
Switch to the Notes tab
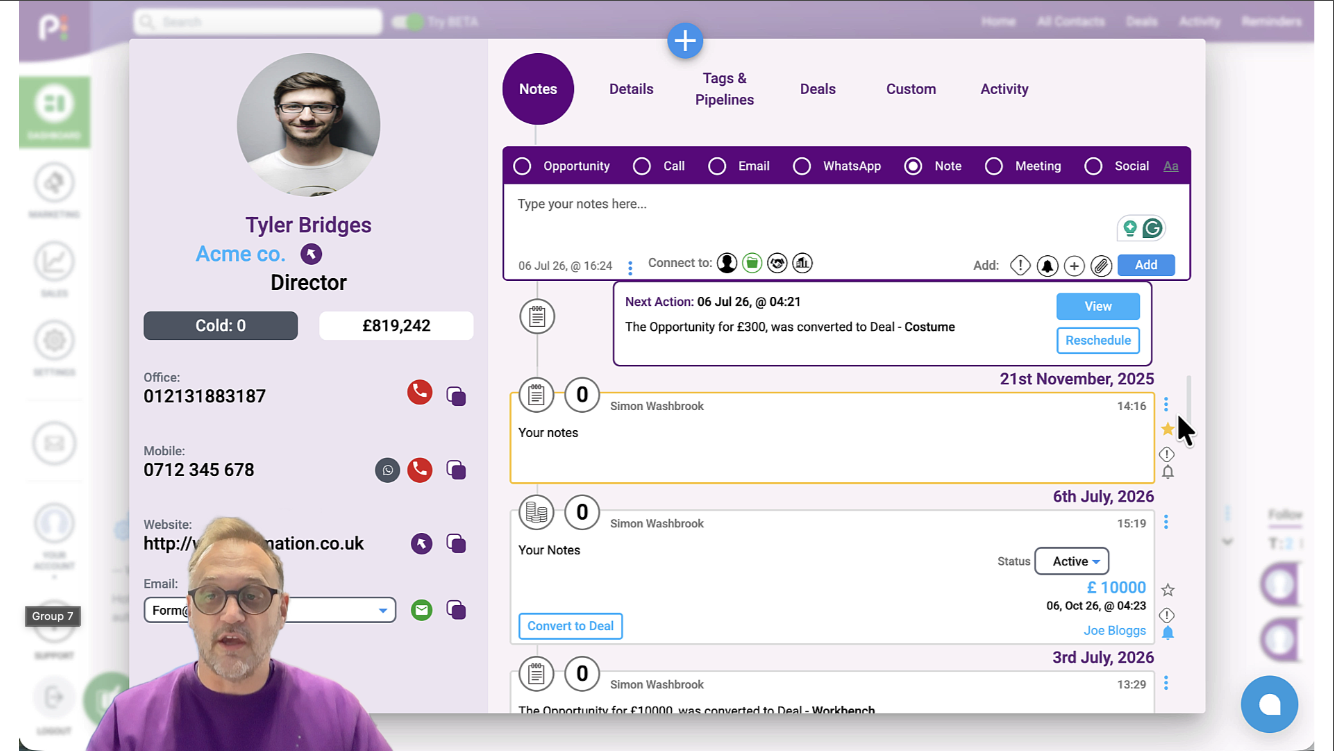pos(538,89)
